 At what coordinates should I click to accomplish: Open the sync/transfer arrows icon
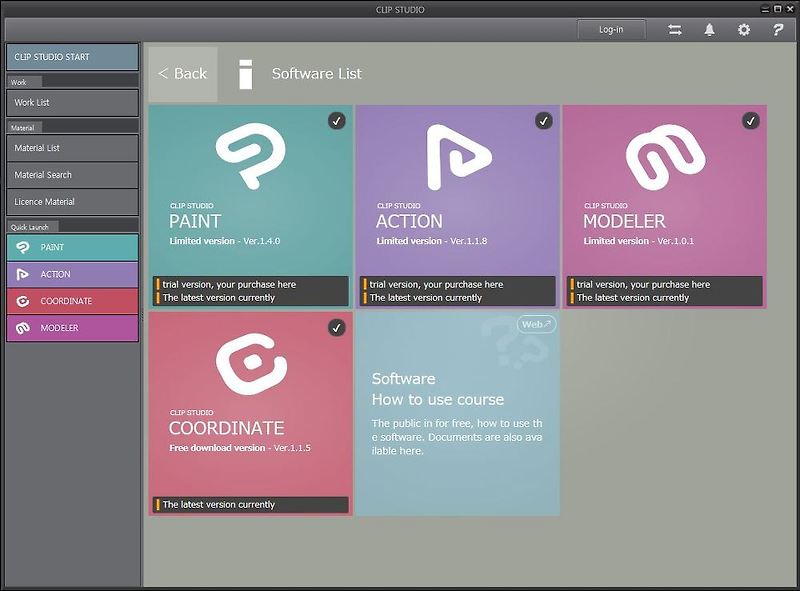(674, 30)
